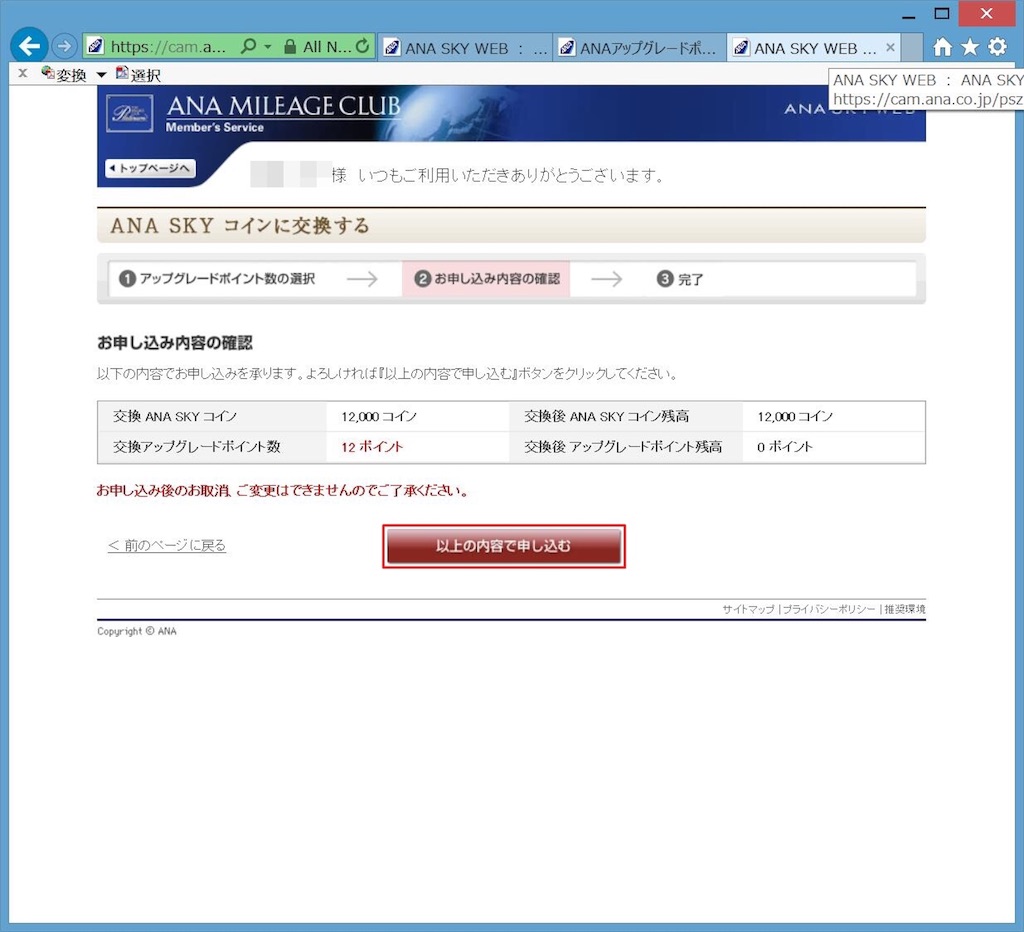Click the 選択 toolbar button
This screenshot has width=1024, height=932.
tap(138, 74)
